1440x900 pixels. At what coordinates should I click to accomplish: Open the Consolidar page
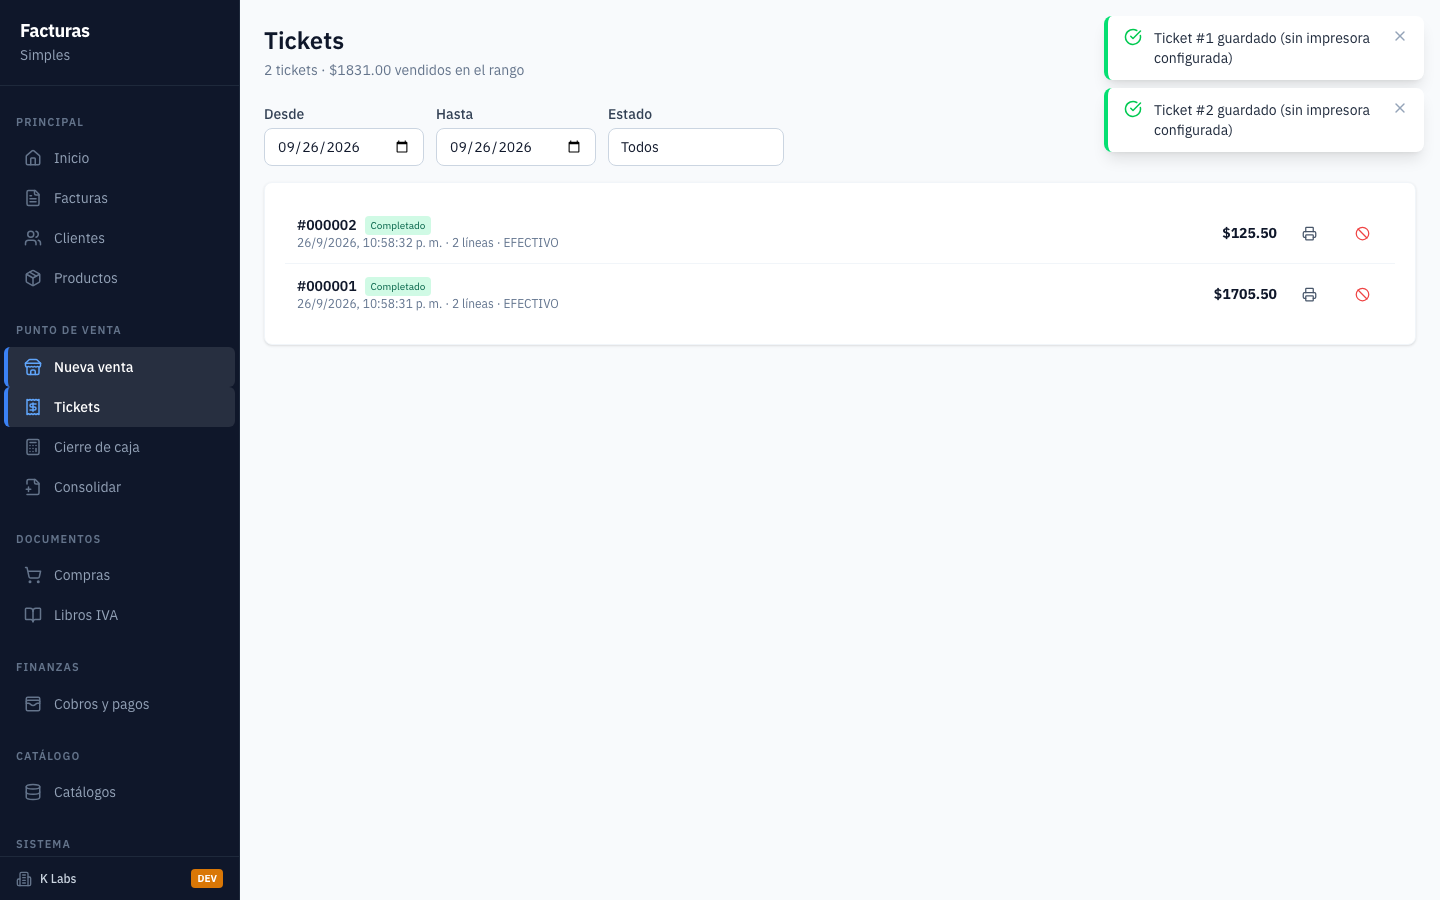(120, 487)
